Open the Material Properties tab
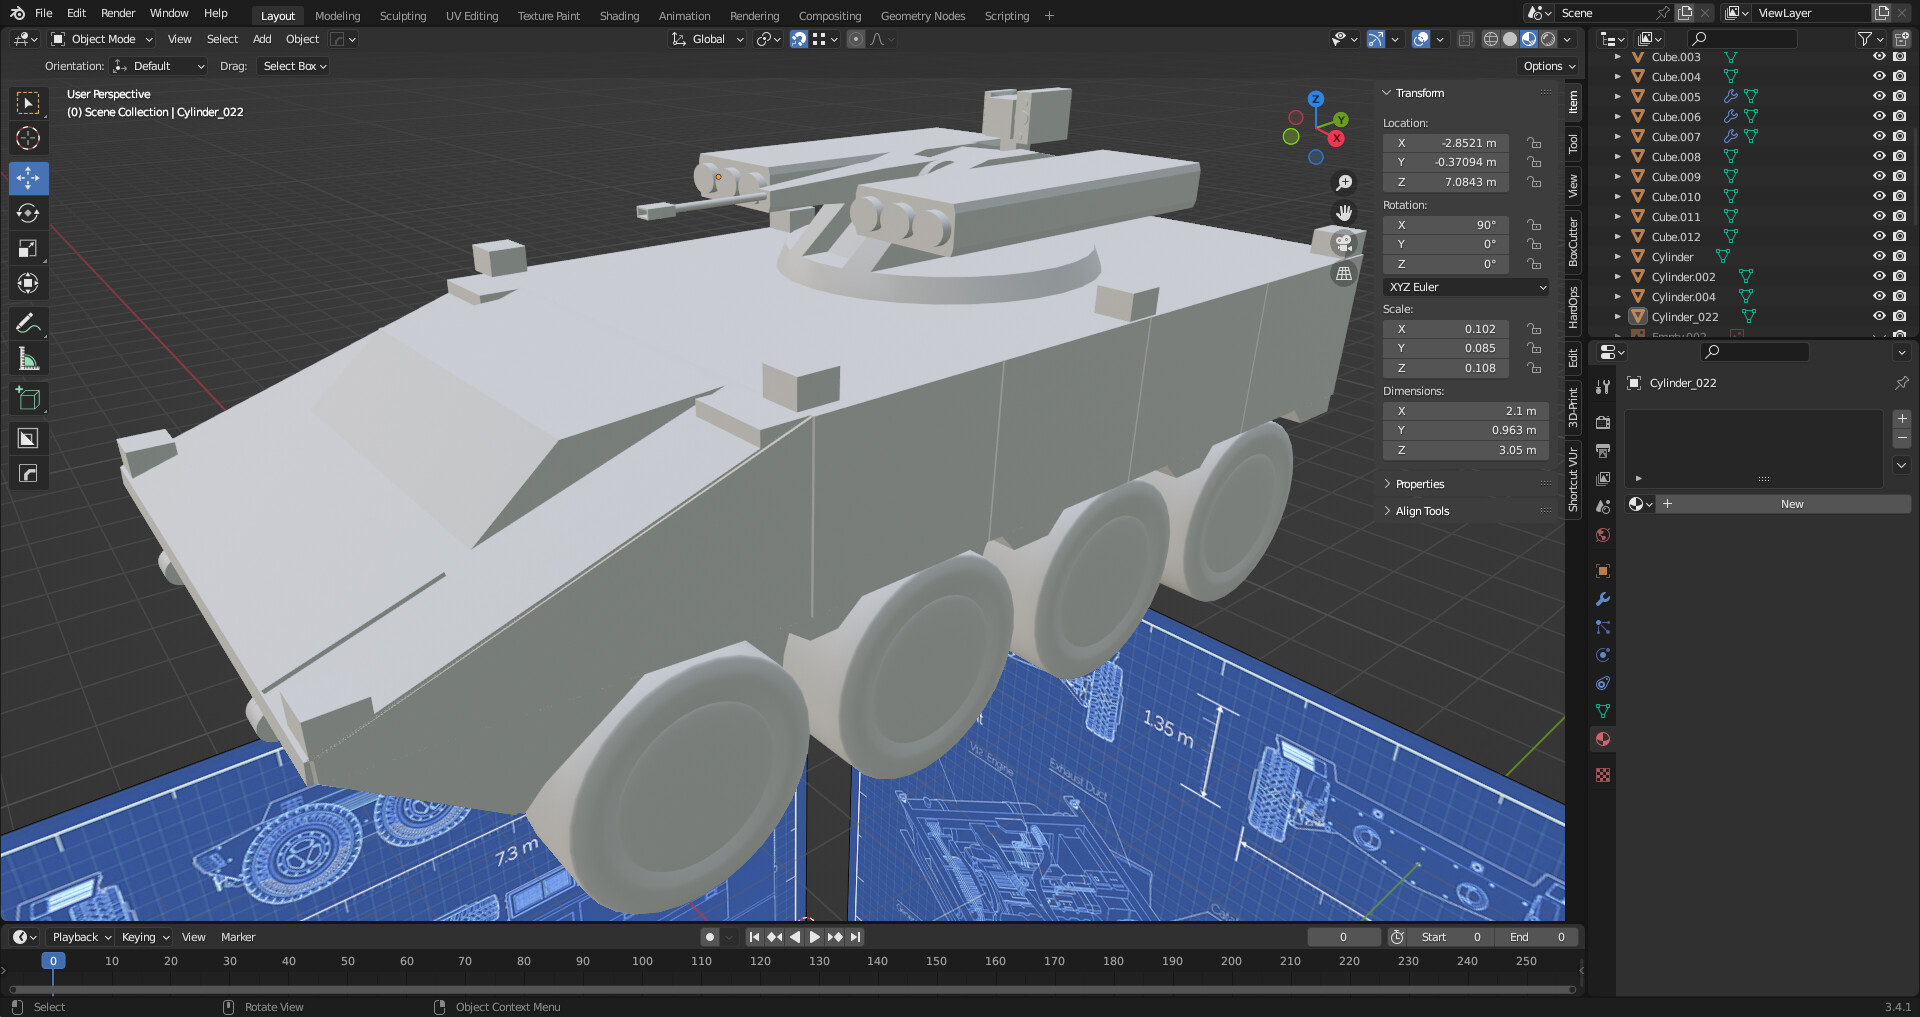The height and width of the screenshot is (1017, 1920). click(1602, 739)
